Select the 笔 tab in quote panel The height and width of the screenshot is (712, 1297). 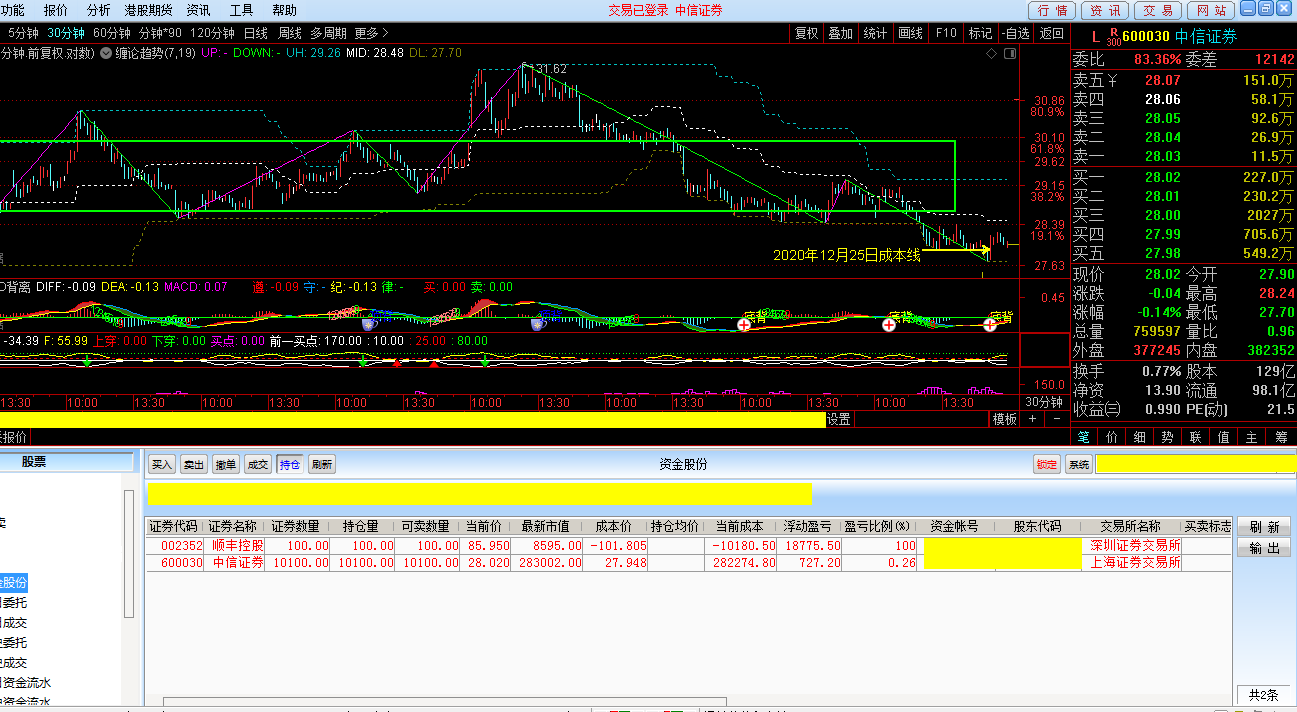(1085, 437)
